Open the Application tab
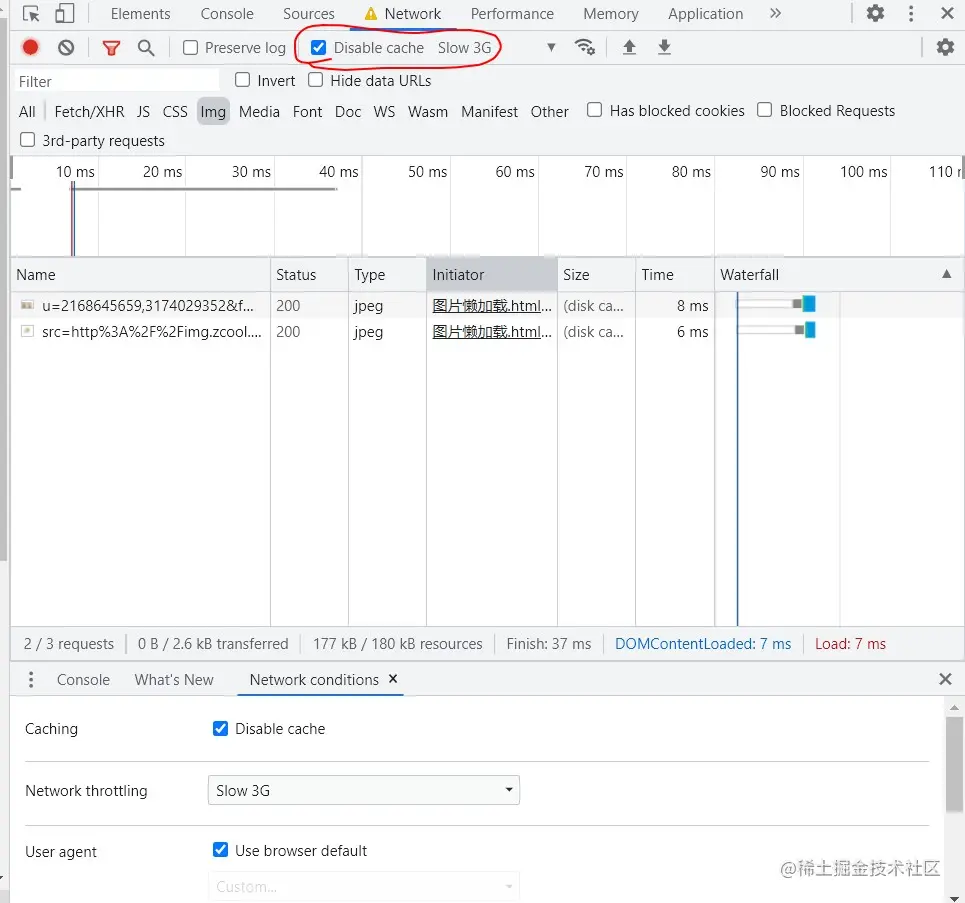This screenshot has height=903, width=965. (705, 14)
